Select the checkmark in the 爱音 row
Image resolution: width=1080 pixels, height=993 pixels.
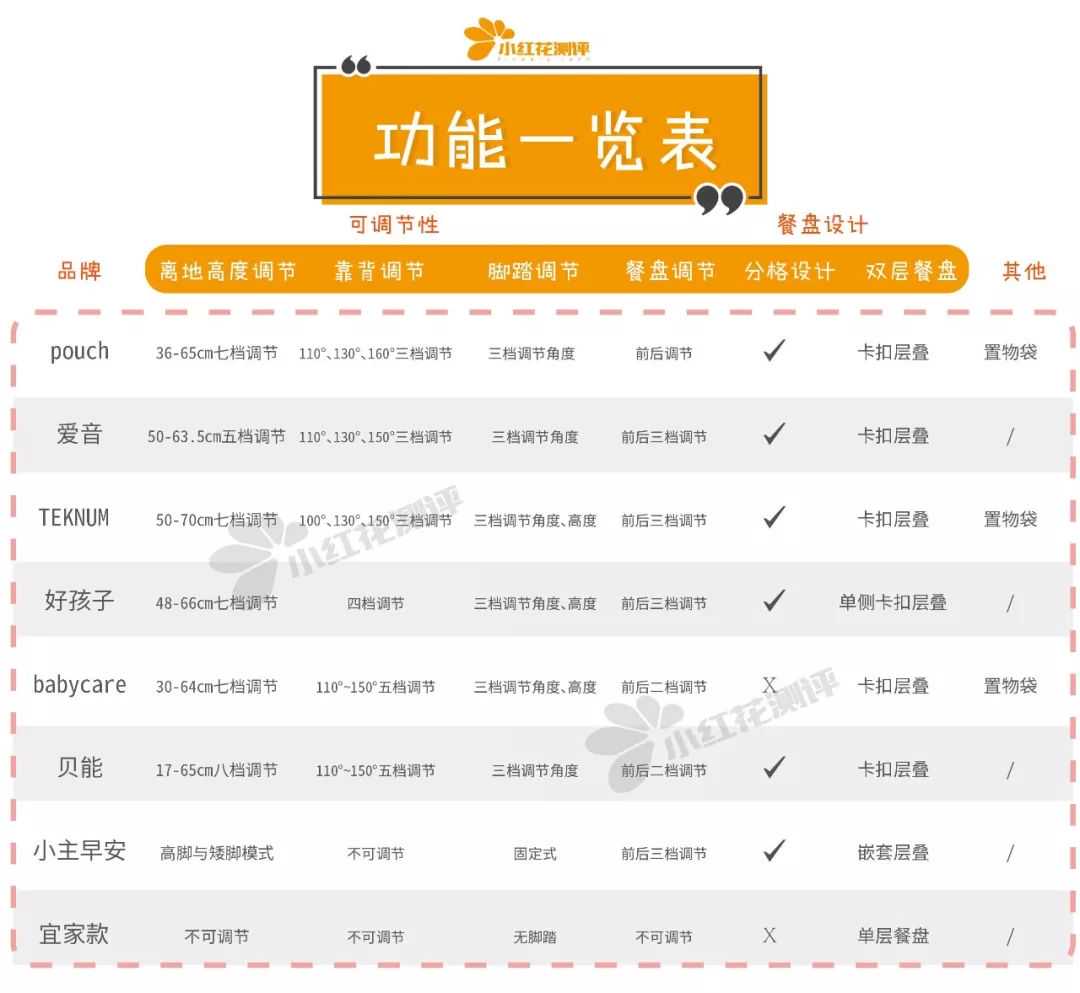(x=773, y=434)
